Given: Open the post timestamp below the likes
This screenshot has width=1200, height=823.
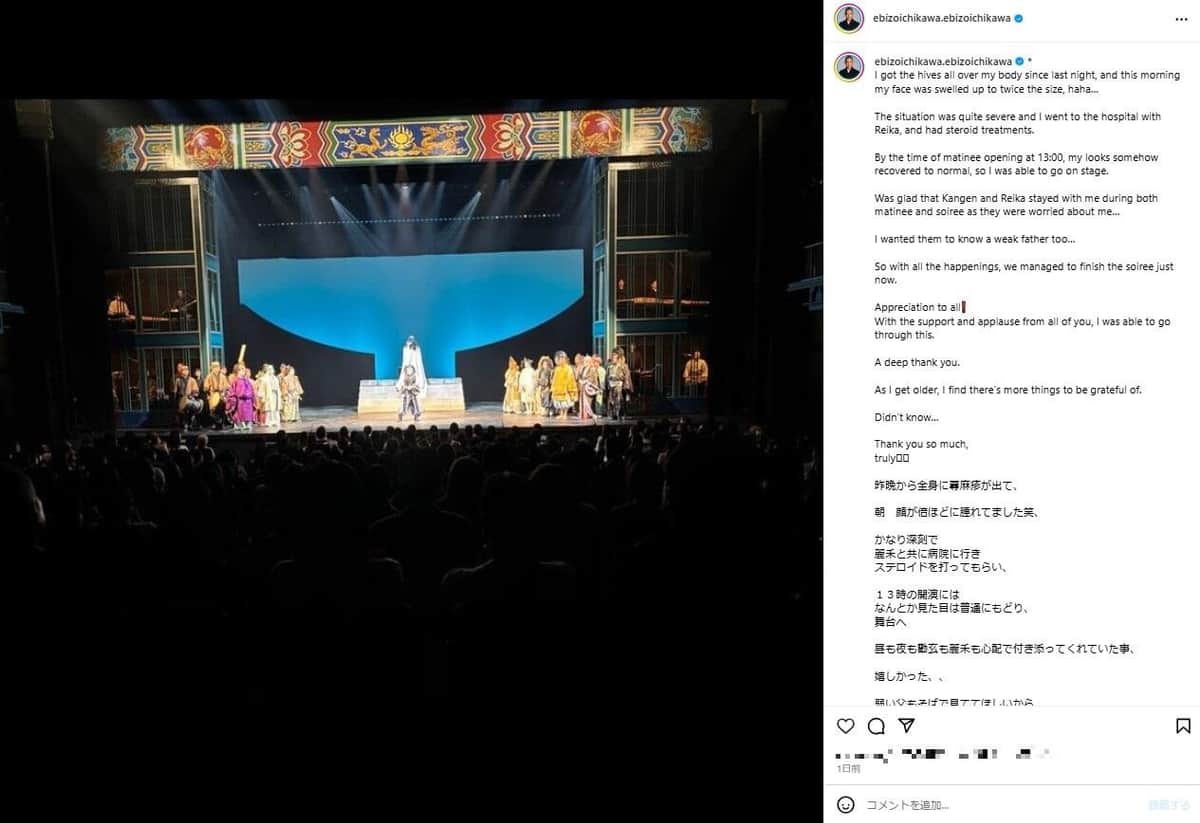Looking at the screenshot, I should pos(848,769).
